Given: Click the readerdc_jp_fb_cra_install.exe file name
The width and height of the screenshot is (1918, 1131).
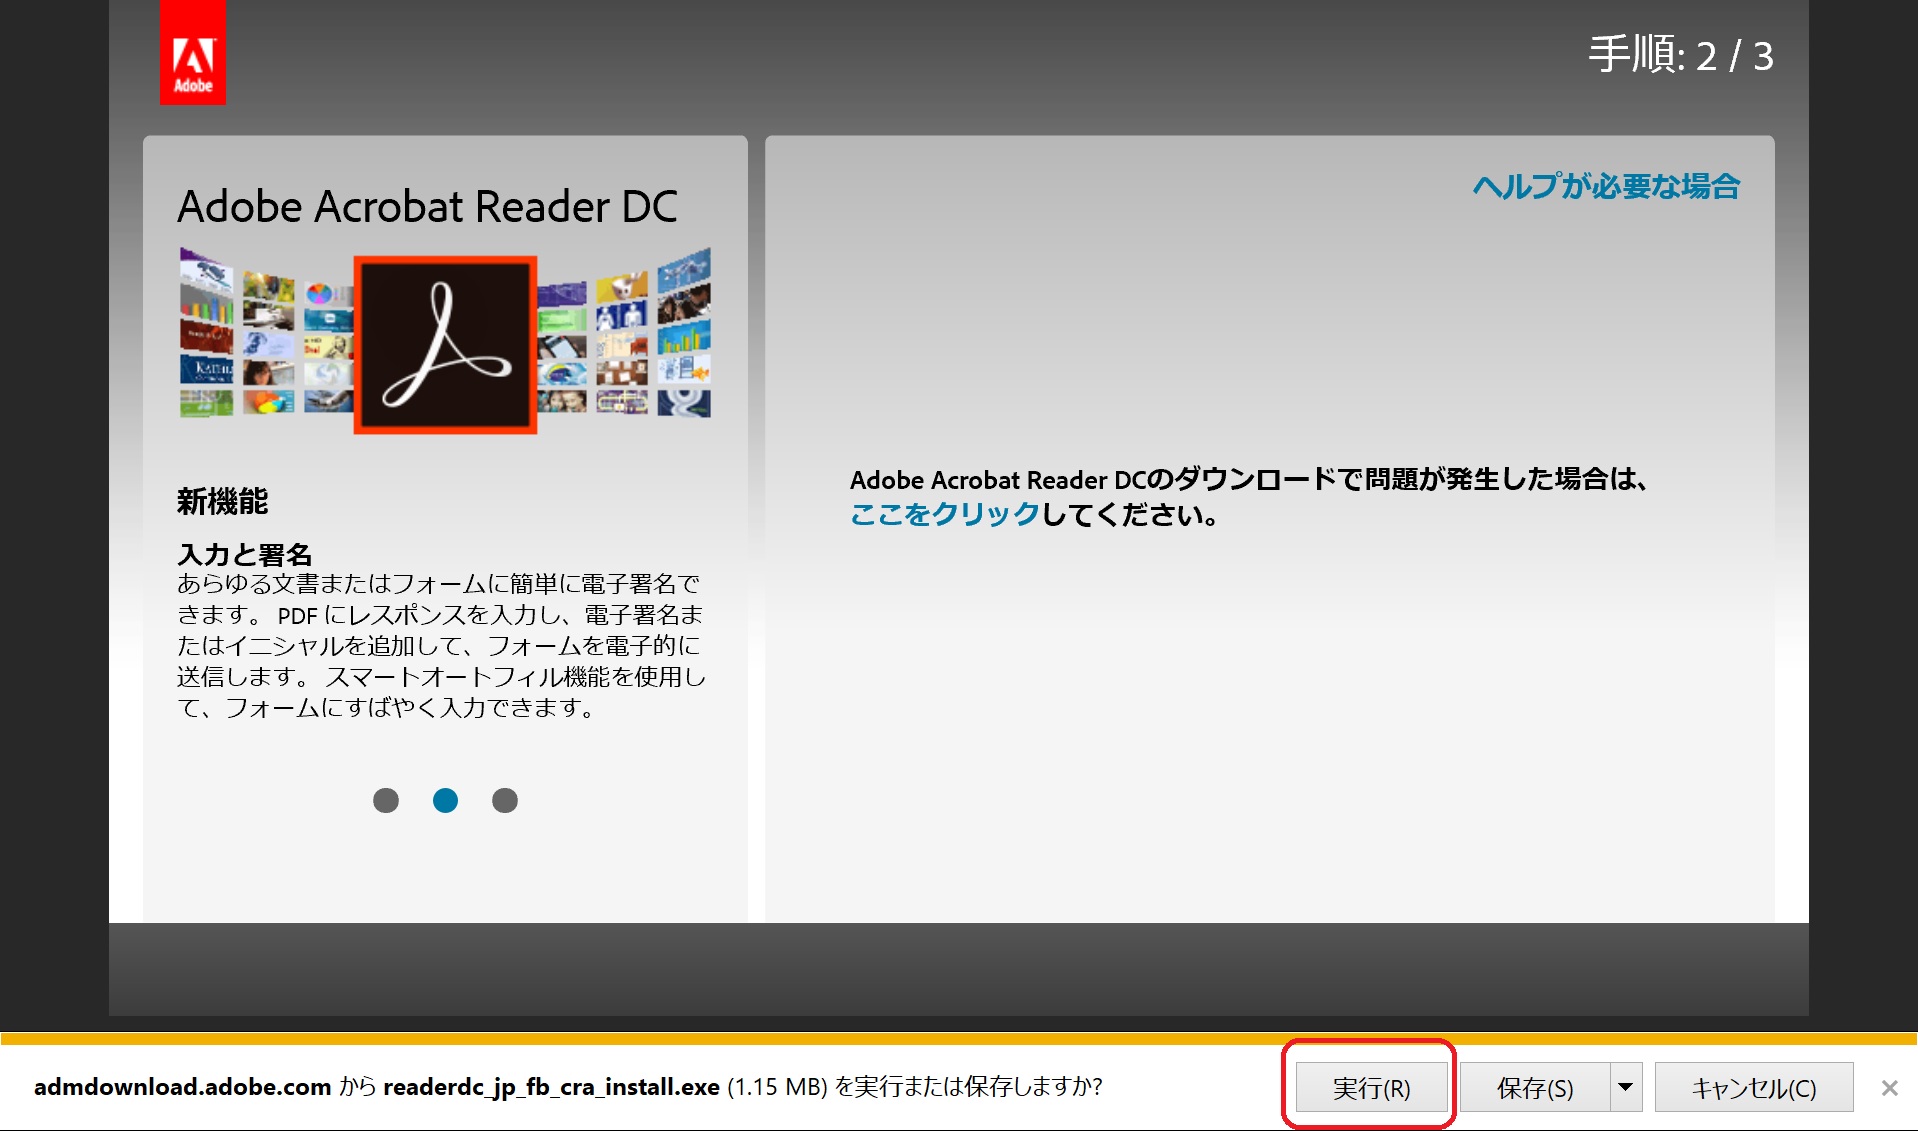Looking at the screenshot, I should [x=551, y=1087].
